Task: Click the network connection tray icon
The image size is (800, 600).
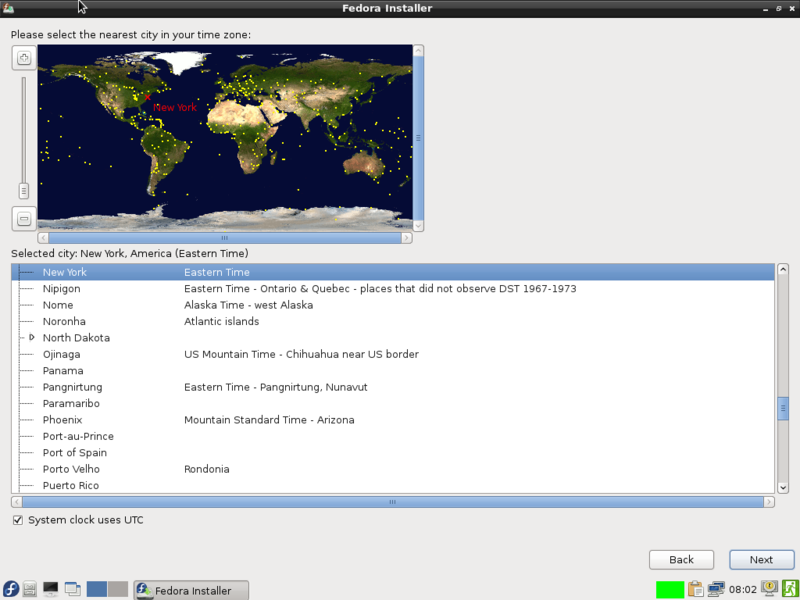Action: click(716, 590)
